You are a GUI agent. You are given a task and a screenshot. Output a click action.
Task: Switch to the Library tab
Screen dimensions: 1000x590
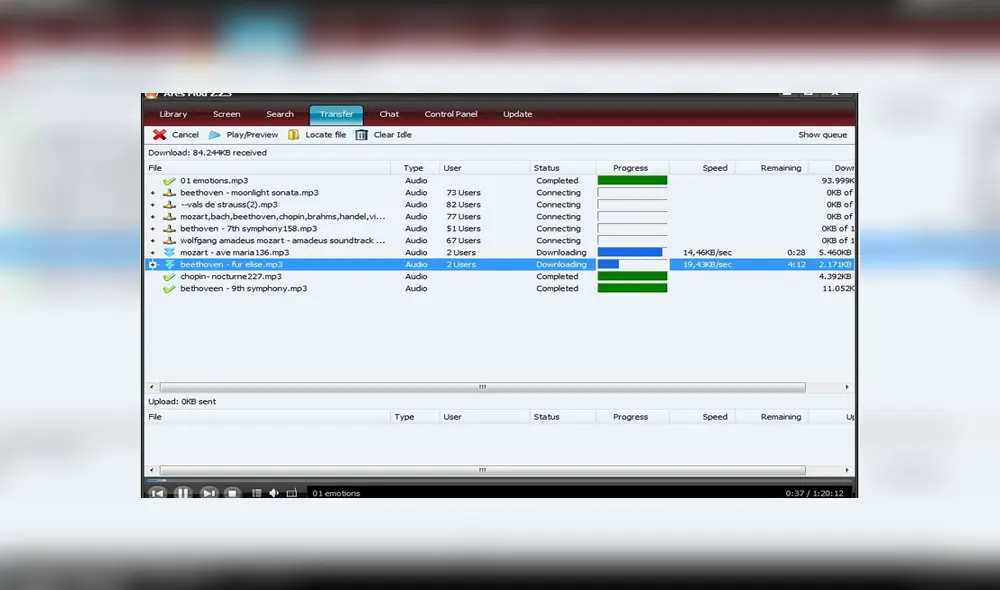173,114
